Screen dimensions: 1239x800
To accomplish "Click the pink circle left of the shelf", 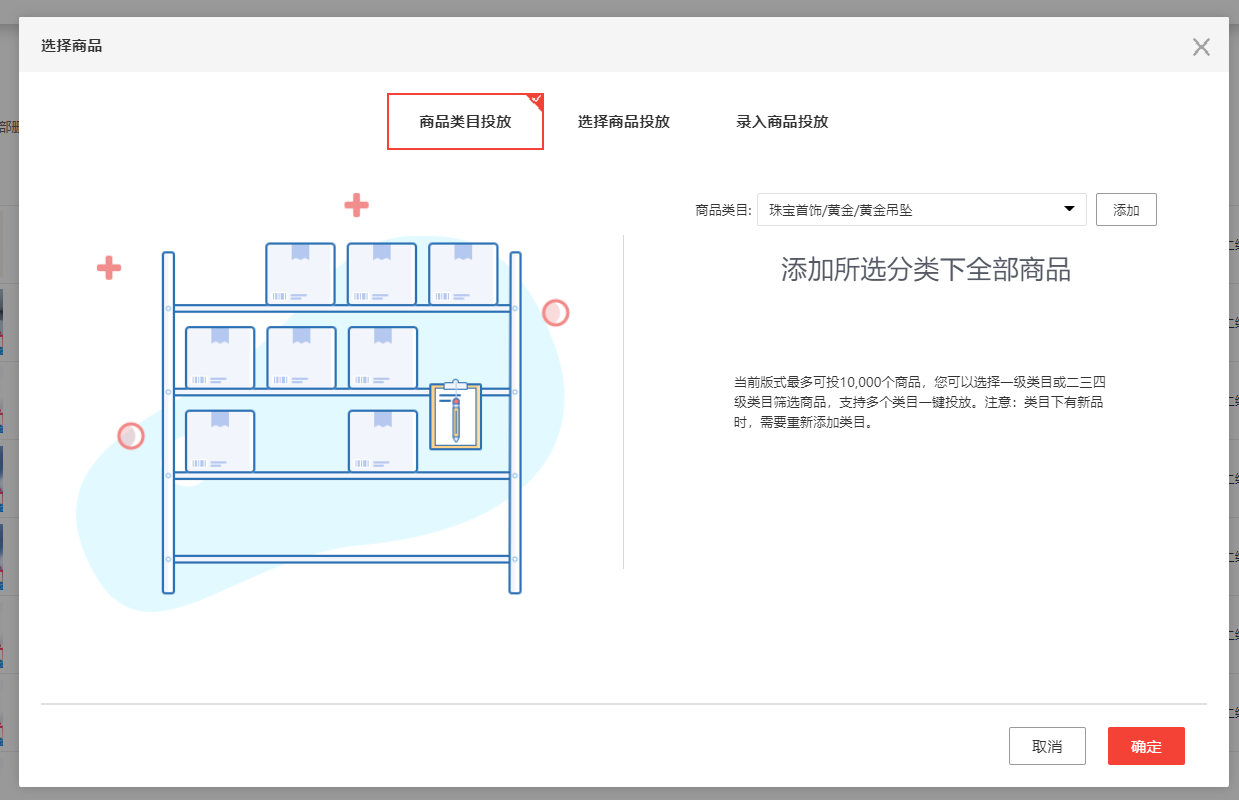I will tap(131, 436).
